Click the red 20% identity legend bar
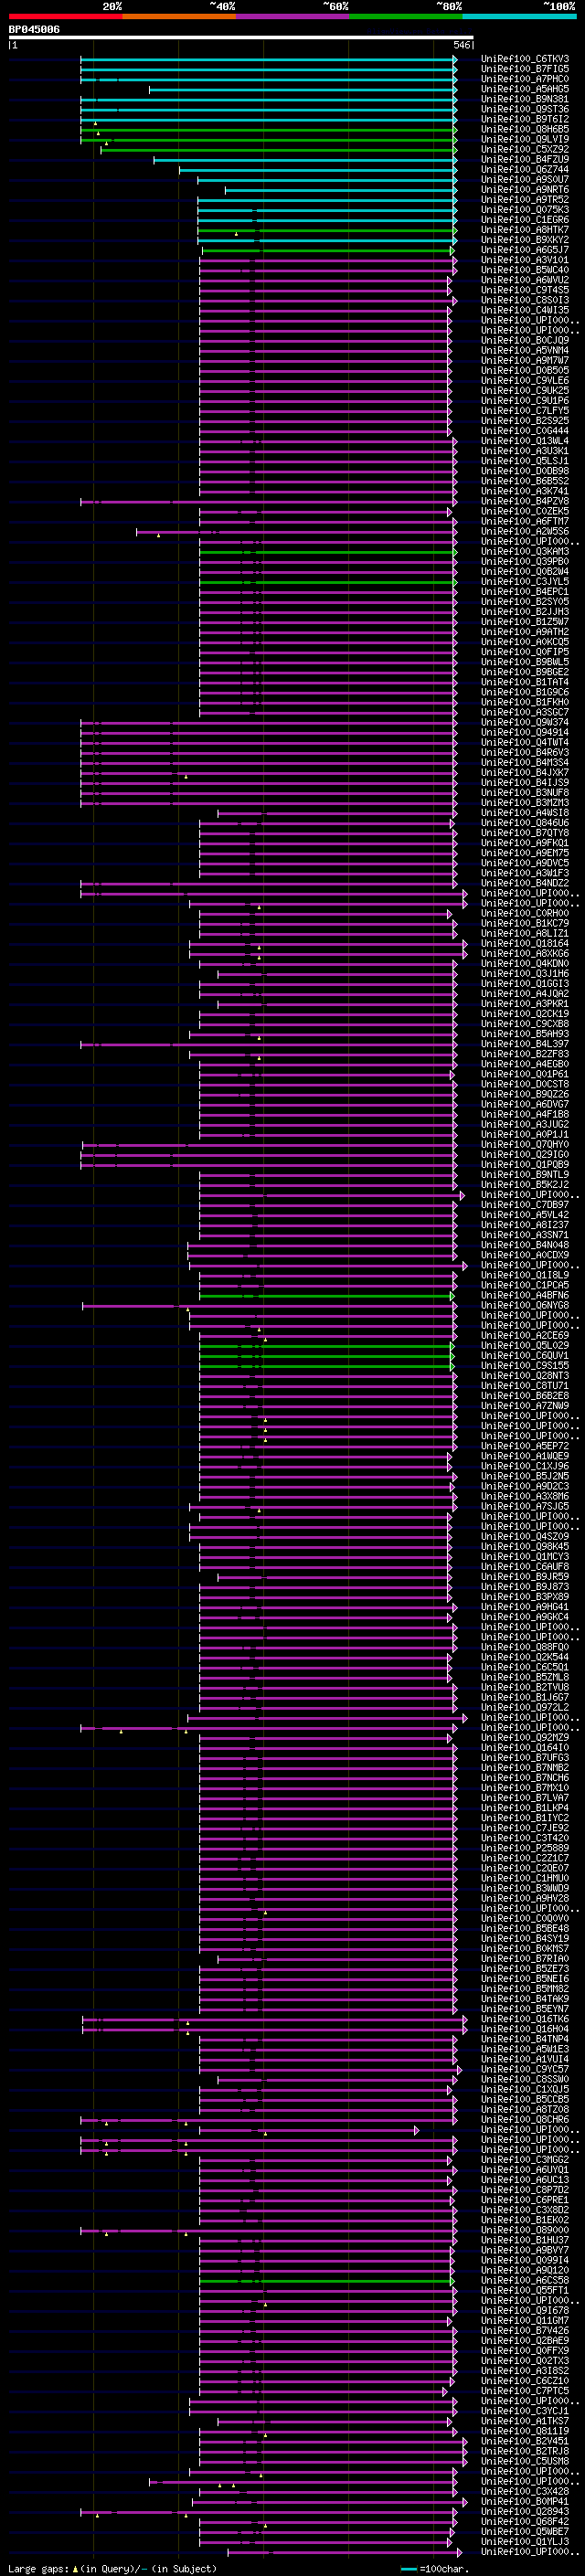The height and width of the screenshot is (2576, 585). pos(65,16)
